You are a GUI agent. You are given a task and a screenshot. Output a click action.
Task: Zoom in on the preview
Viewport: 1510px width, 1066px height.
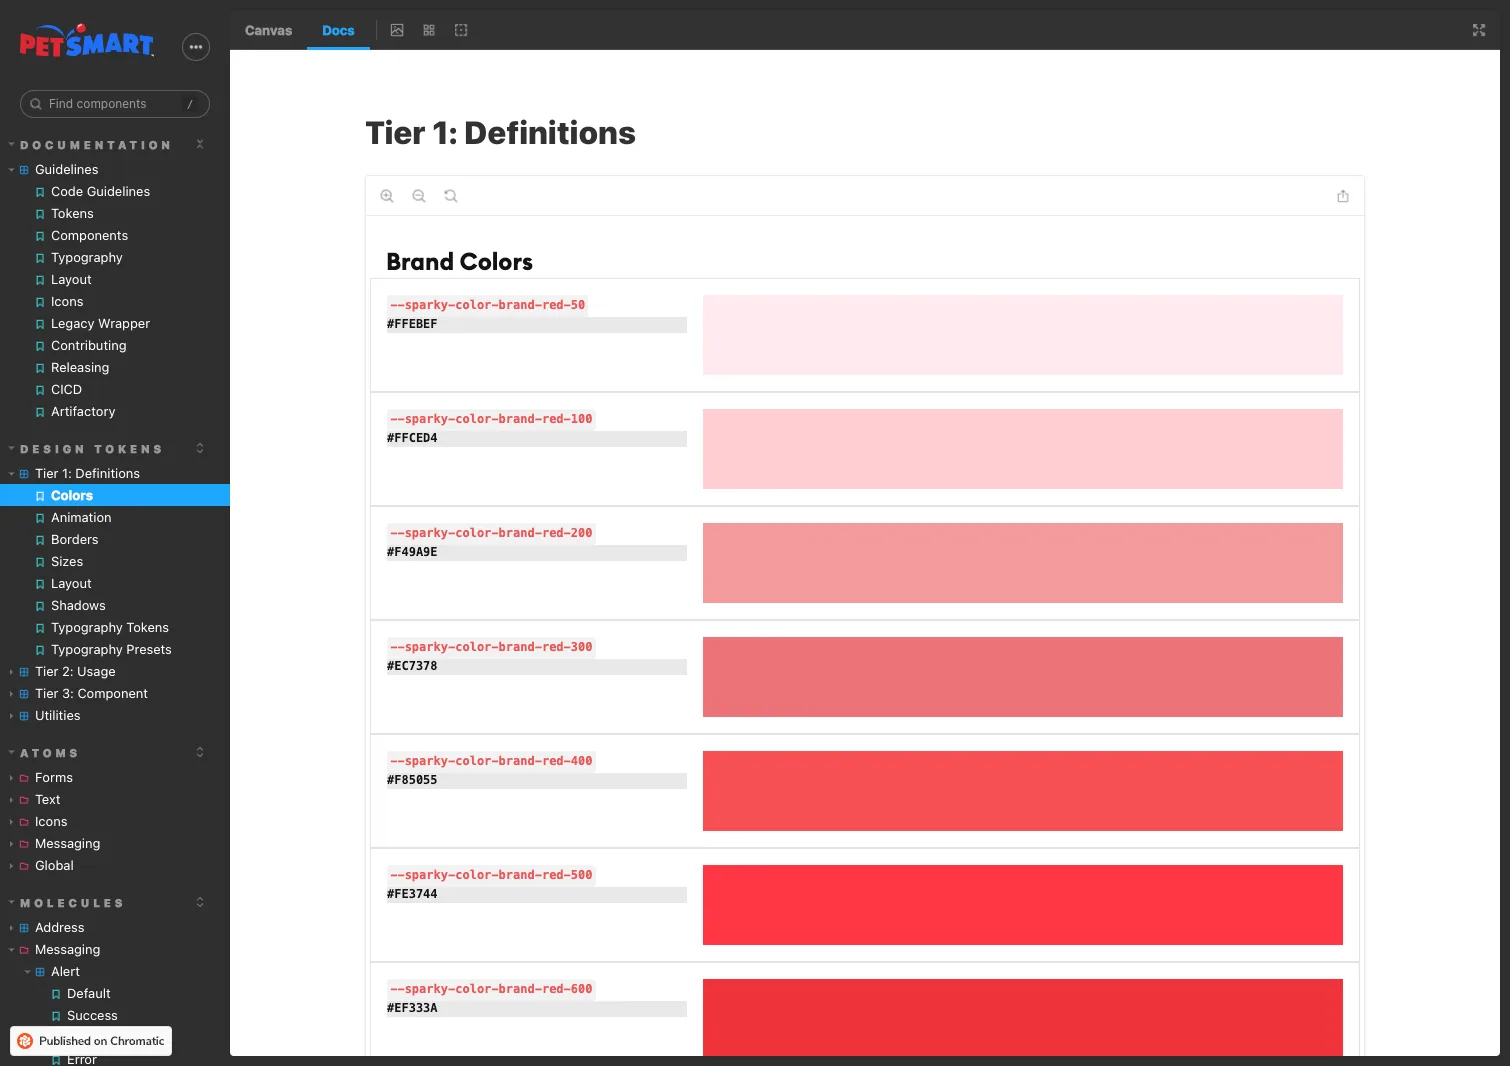(x=387, y=196)
